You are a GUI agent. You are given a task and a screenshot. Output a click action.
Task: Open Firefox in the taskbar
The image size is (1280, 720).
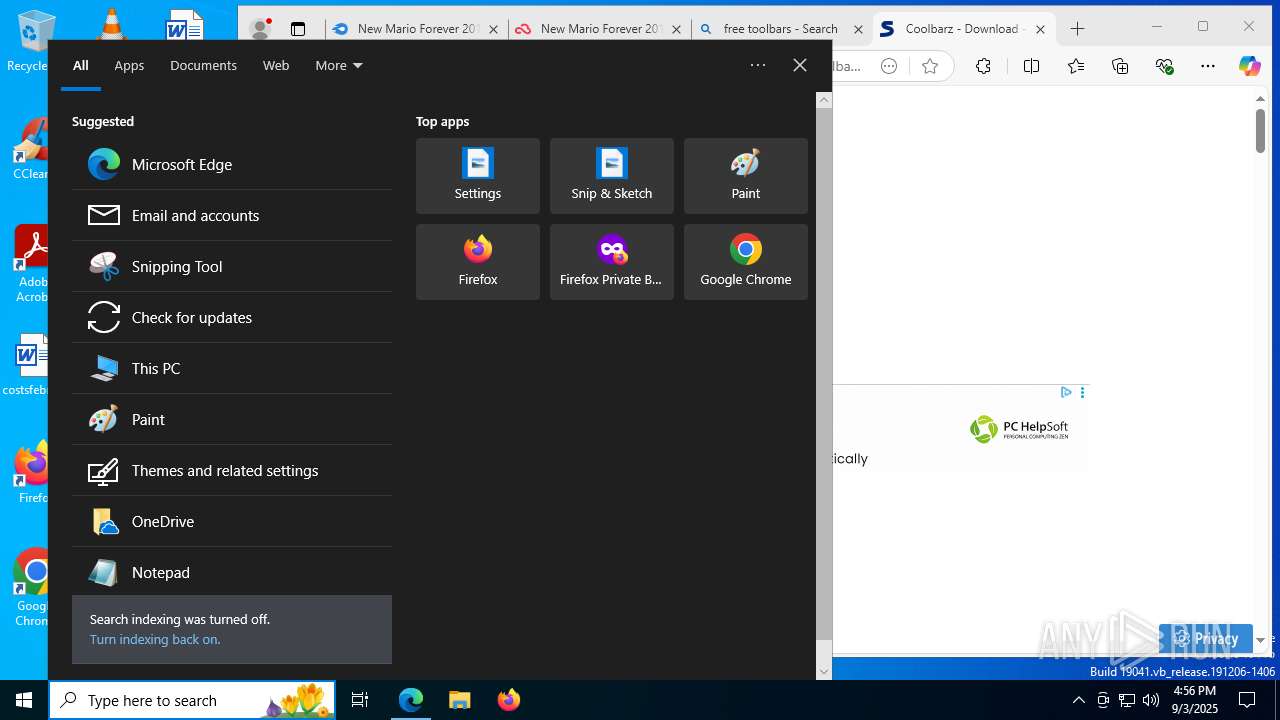tap(508, 700)
